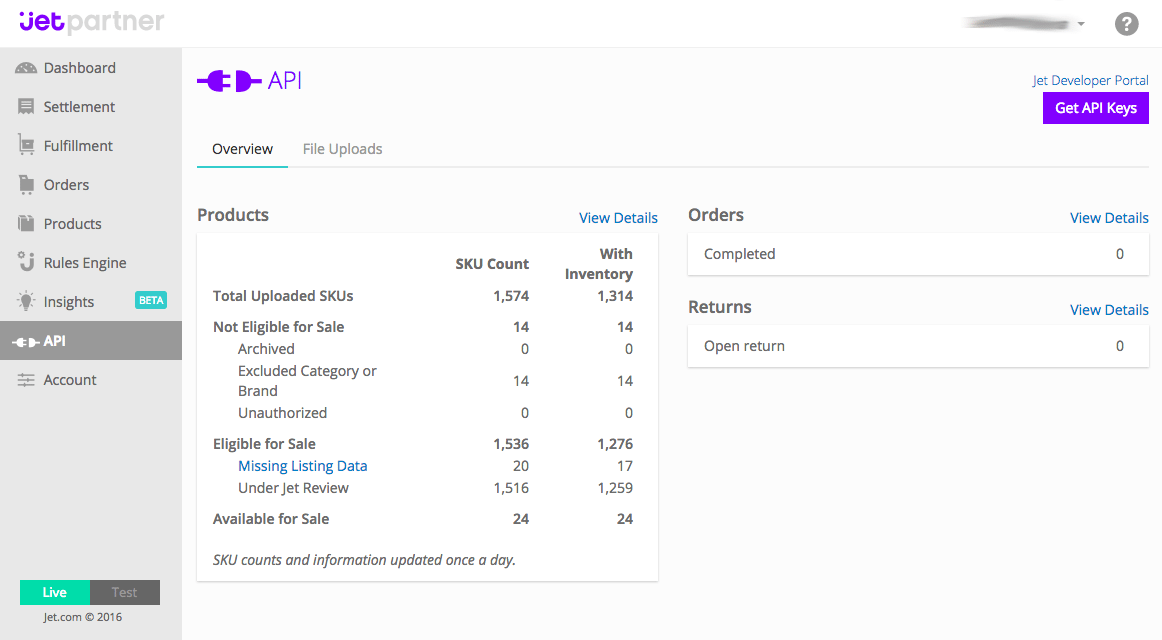
Task: Navigate to Orders in sidebar
Action: point(66,184)
